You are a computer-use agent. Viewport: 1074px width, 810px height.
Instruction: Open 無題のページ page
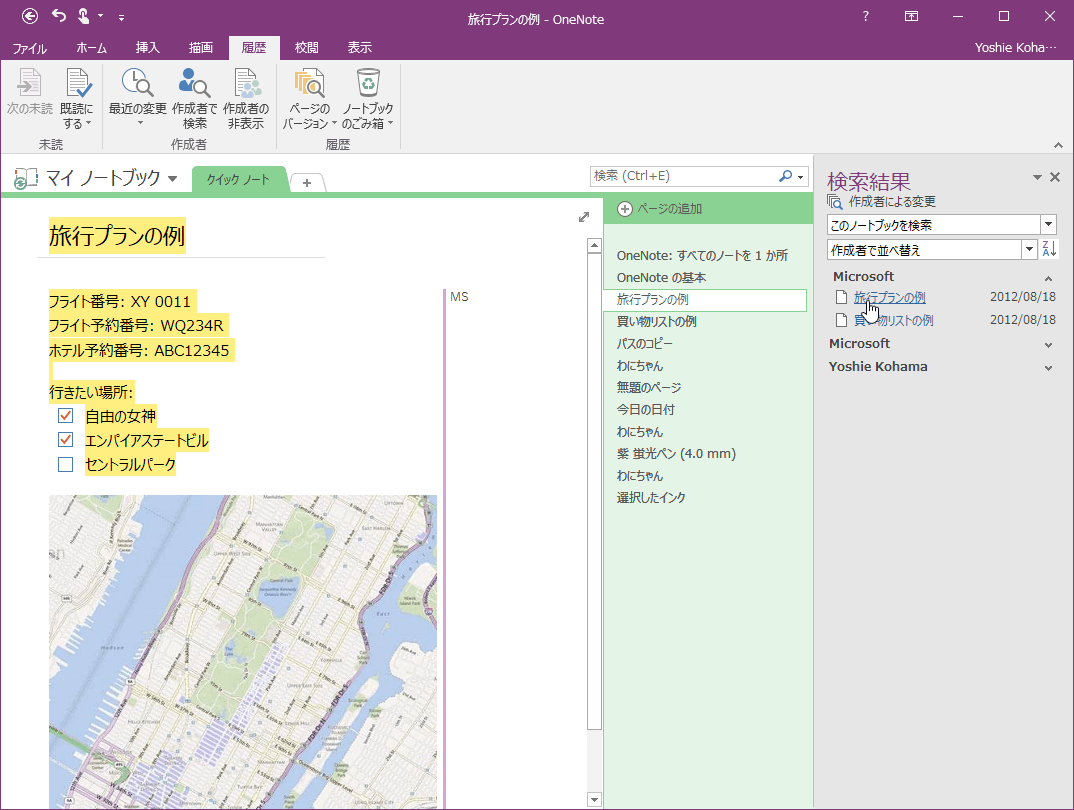[x=649, y=388]
